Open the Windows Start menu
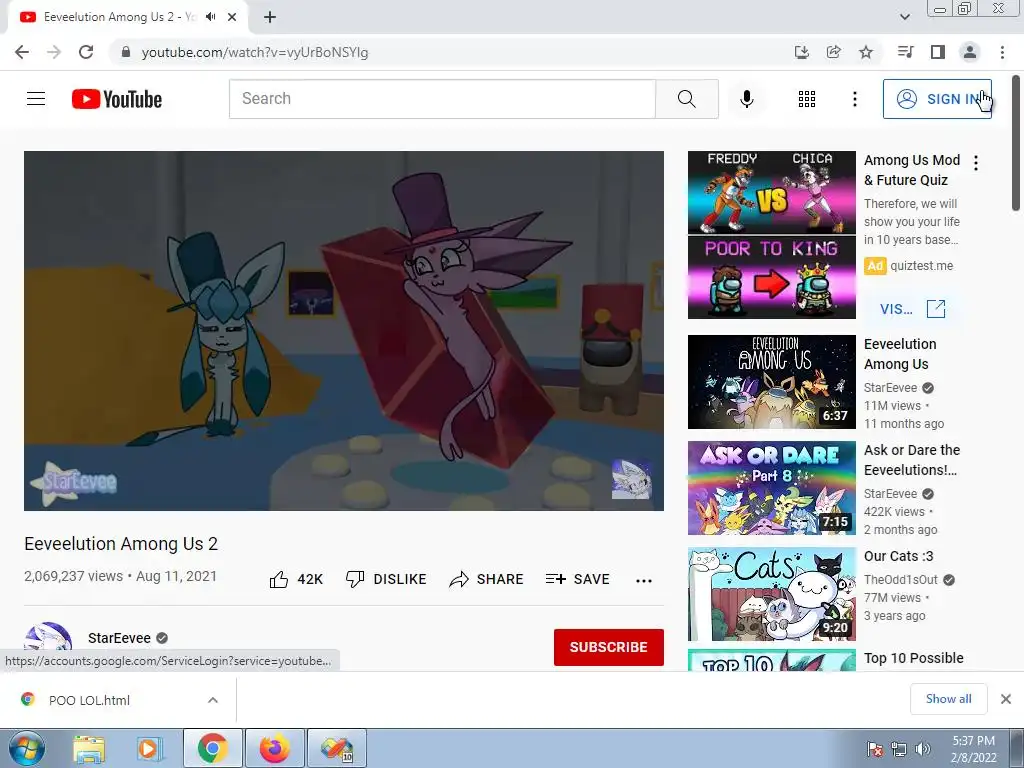Screen dimensions: 1024x768 click(x=27, y=748)
